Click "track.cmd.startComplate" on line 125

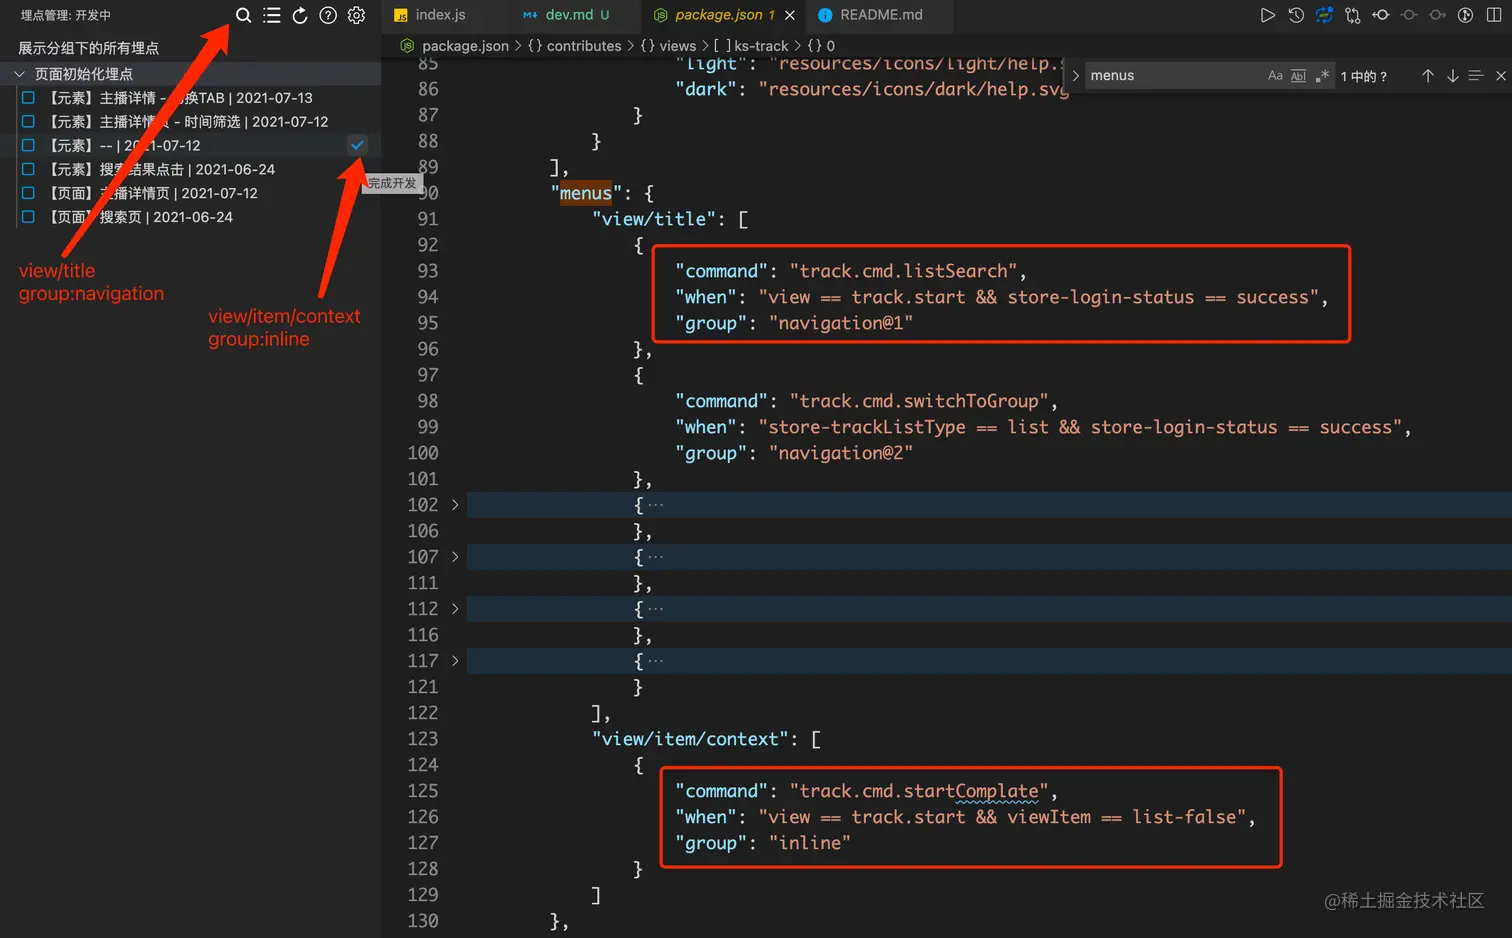pyautogui.click(x=919, y=791)
